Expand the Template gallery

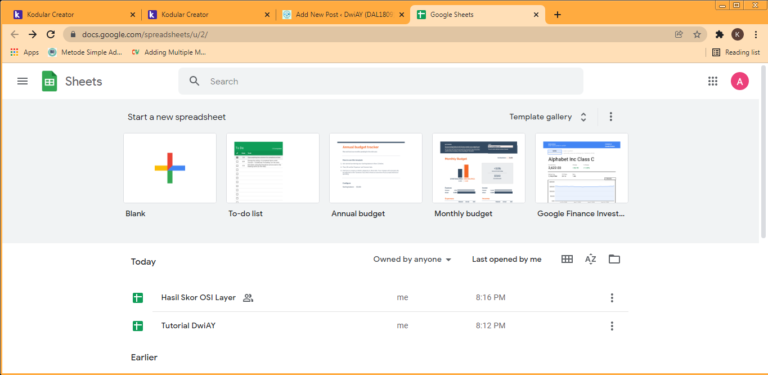[548, 117]
